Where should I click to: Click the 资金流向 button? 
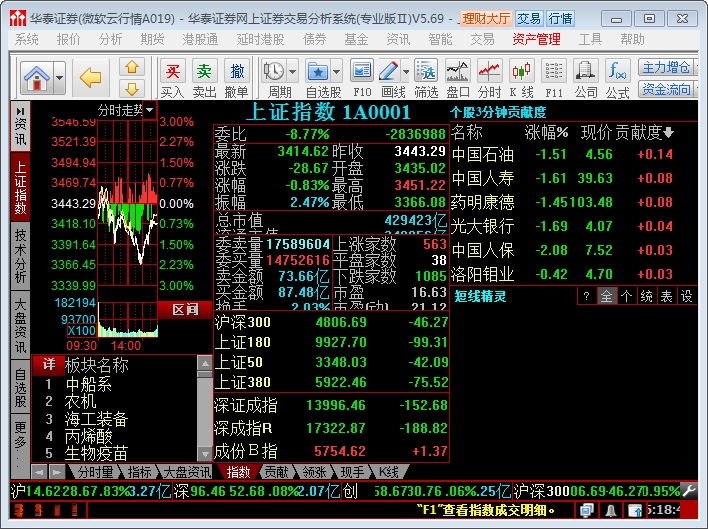666,89
